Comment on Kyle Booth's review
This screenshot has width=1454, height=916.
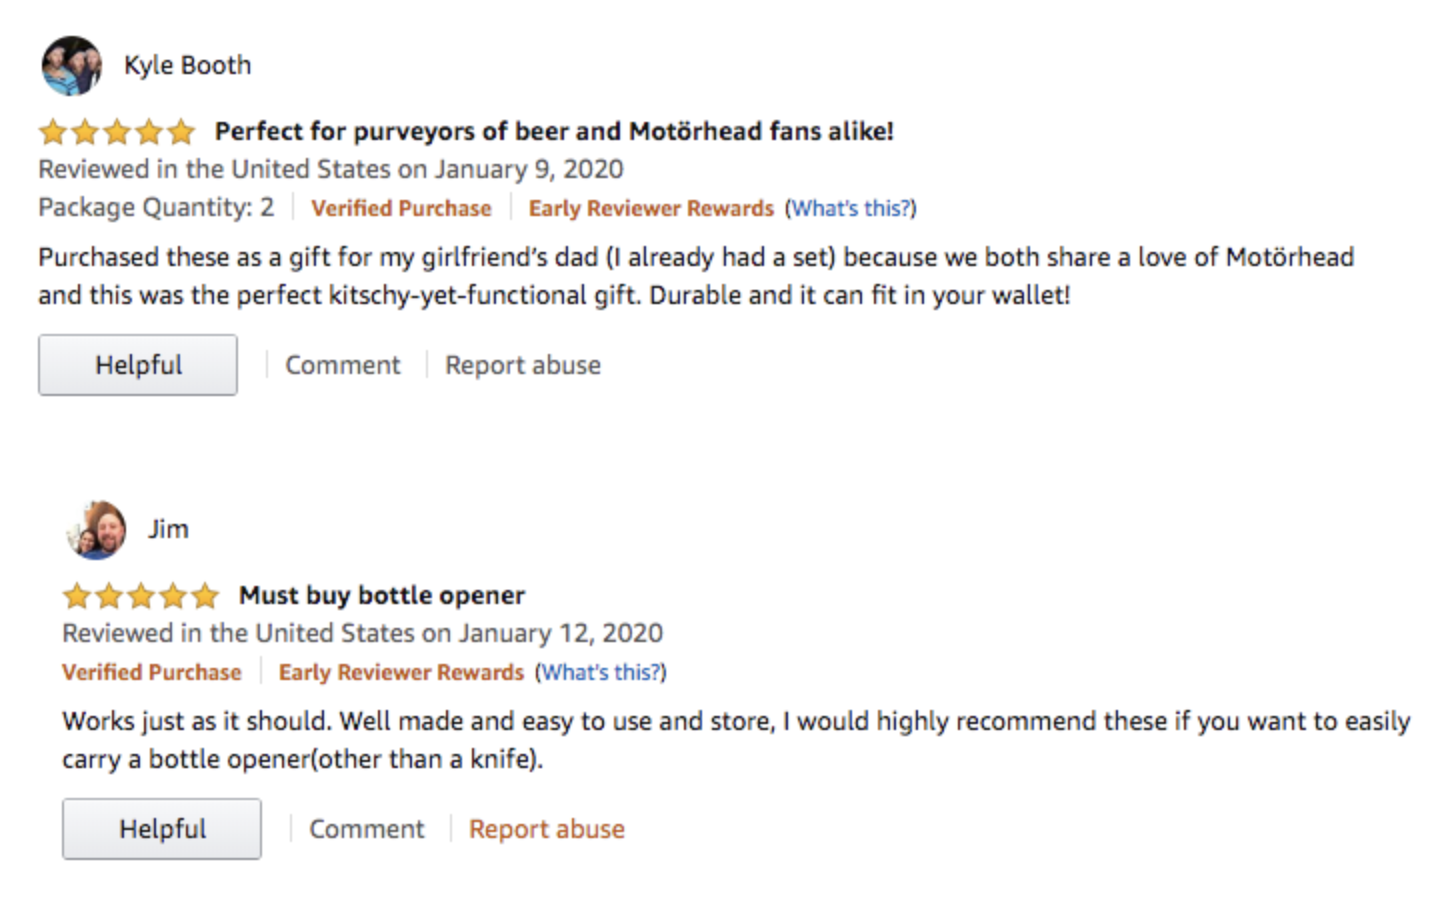[x=342, y=365]
